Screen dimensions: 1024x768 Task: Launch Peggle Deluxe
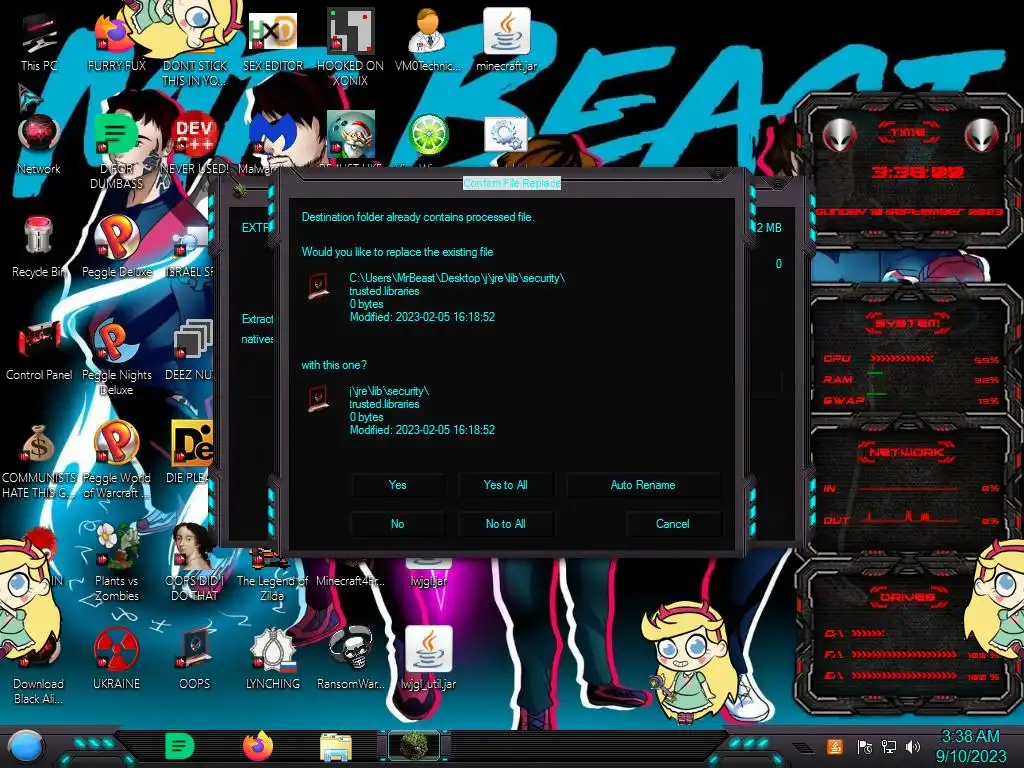point(116,247)
